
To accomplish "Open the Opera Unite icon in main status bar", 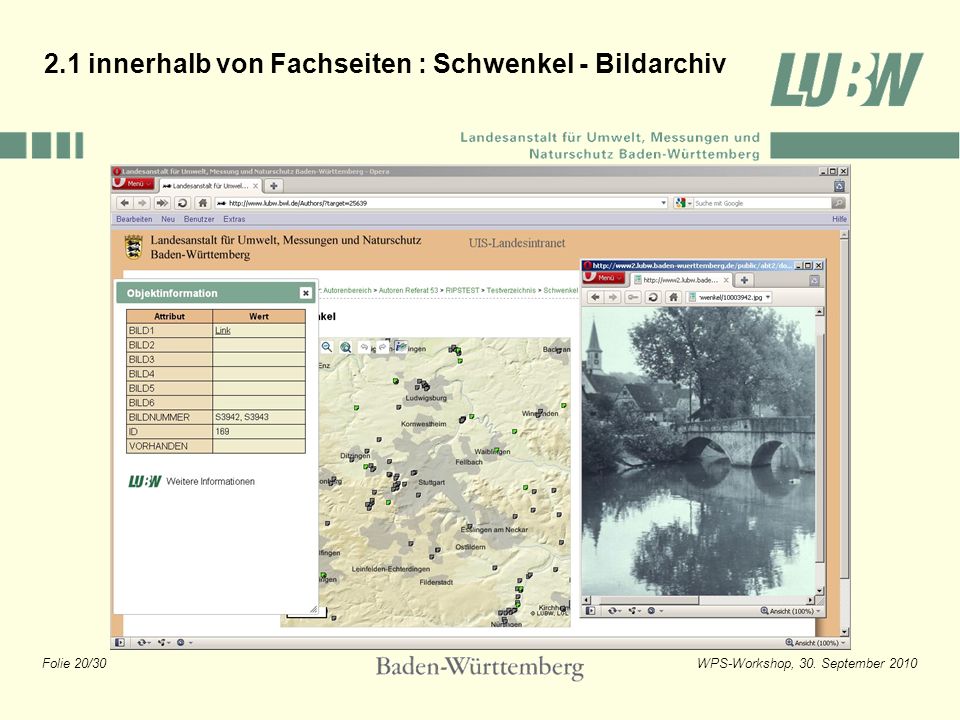I will tap(163, 643).
